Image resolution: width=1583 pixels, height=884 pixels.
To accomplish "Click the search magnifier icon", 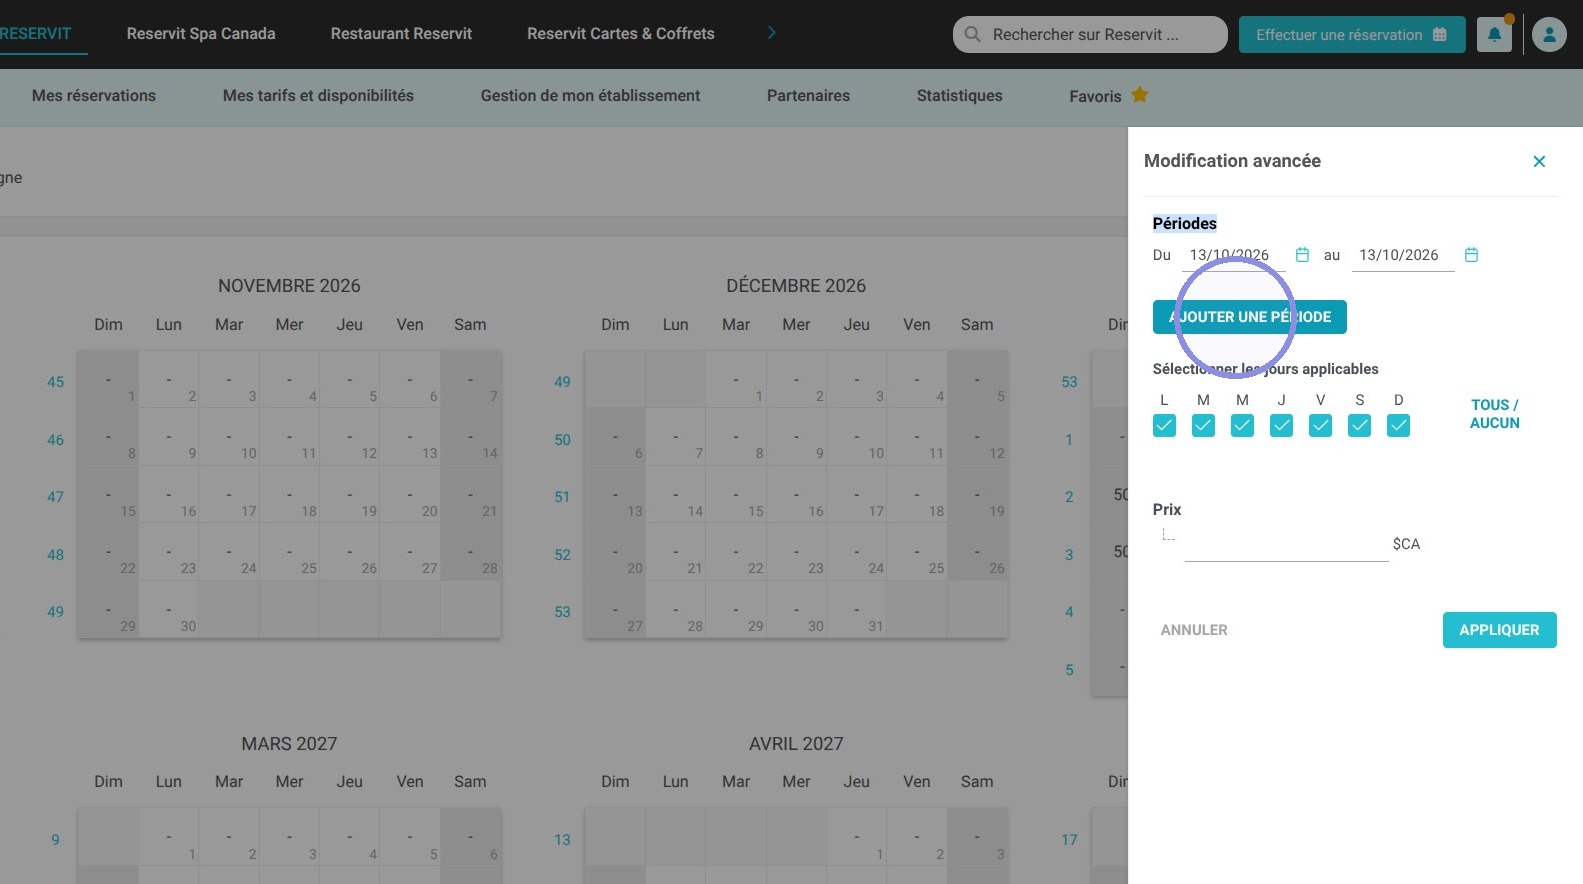I will 972,34.
